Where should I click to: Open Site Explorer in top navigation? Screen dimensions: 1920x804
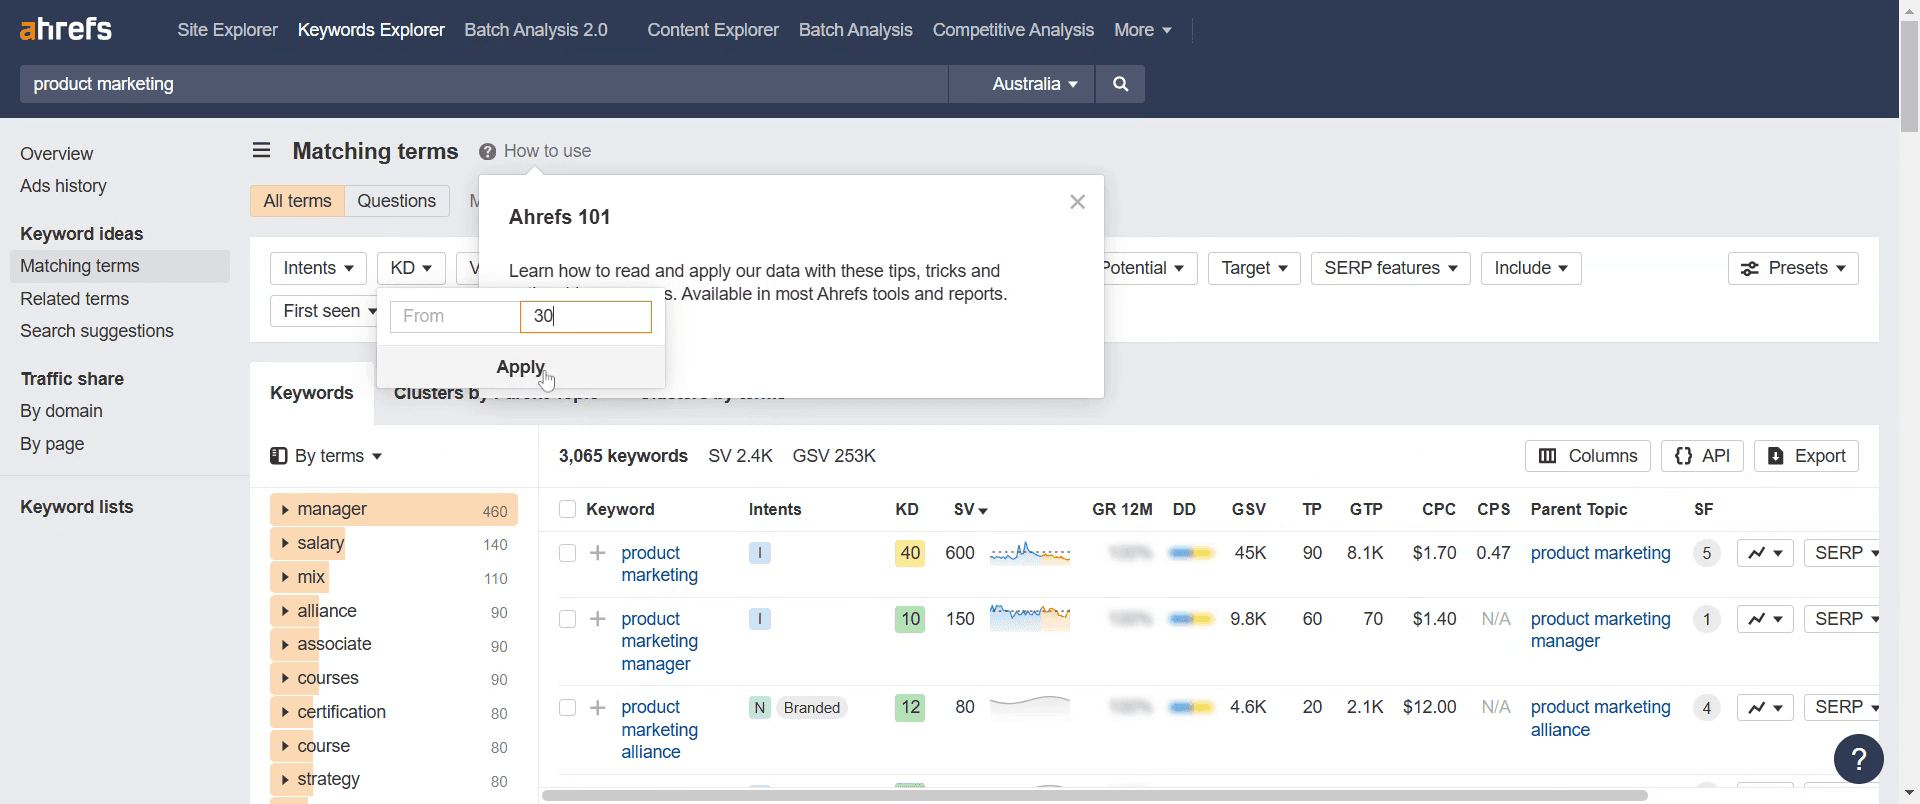[x=227, y=30]
